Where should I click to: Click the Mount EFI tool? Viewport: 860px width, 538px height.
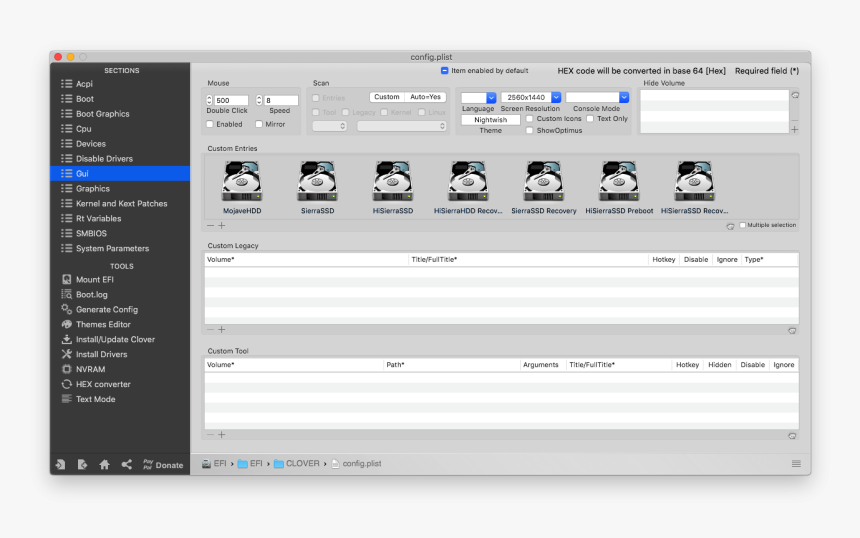click(94, 279)
